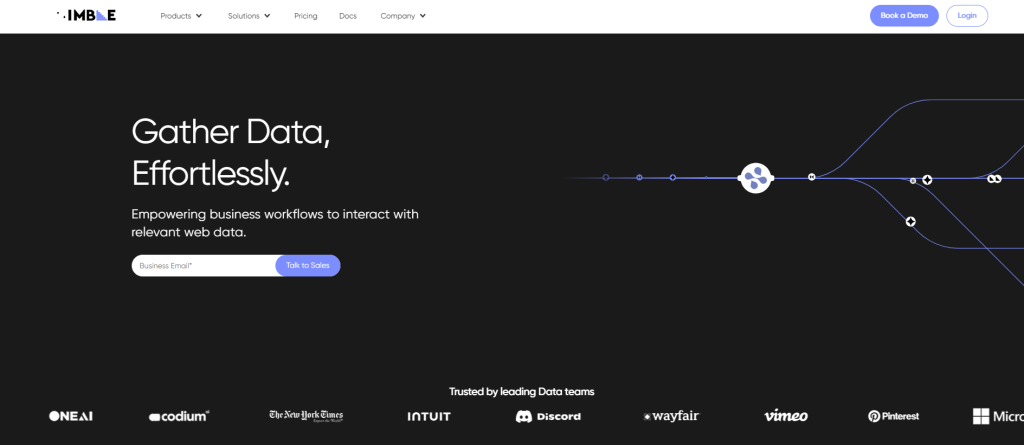Click the large white circular pipeline node
Image resolution: width=1024 pixels, height=445 pixels.
pyautogui.click(x=756, y=178)
